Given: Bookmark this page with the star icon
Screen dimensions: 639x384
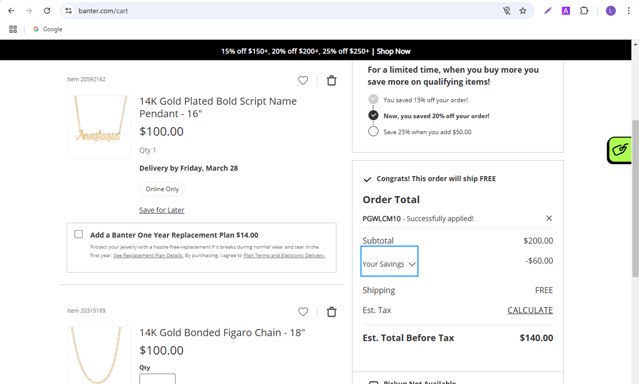Looking at the screenshot, I should point(523,11).
